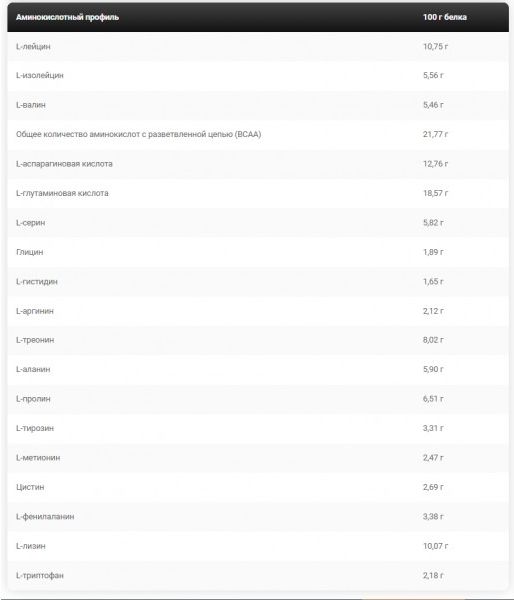The image size is (514, 600).
Task: Click L-глутаминовая кислота label
Action: (x=62, y=193)
